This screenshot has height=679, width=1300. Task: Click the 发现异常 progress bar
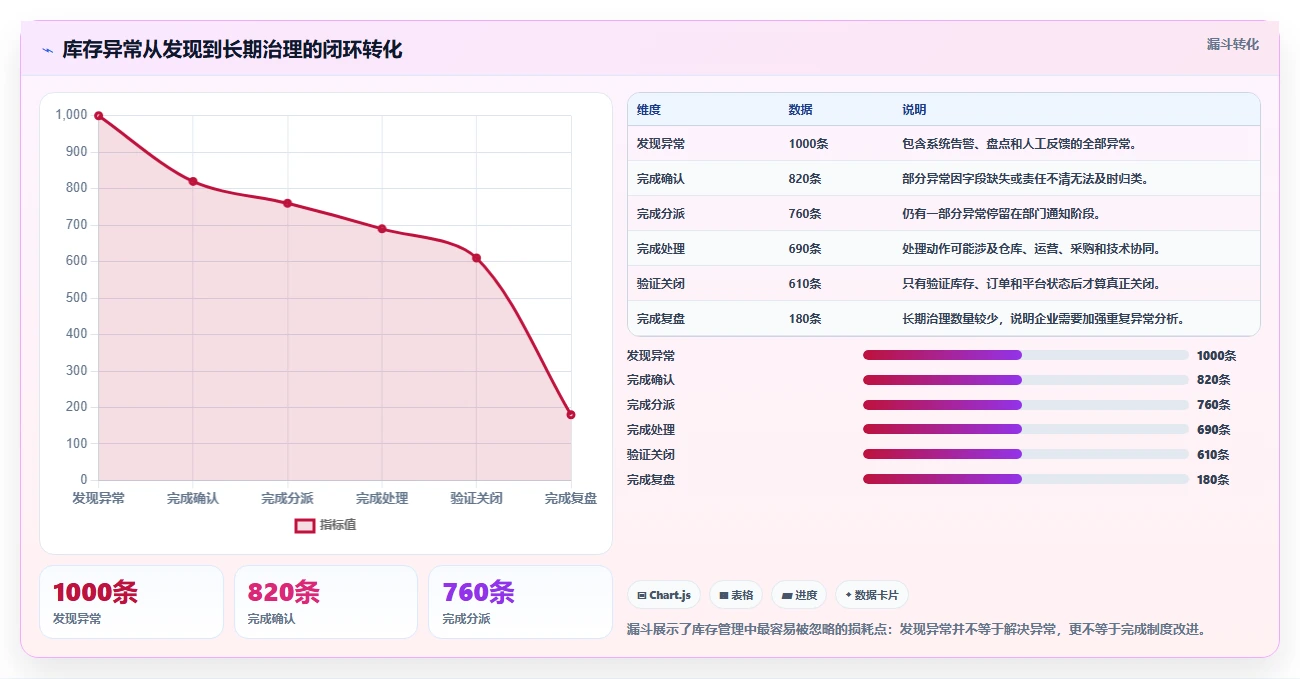(1026, 355)
